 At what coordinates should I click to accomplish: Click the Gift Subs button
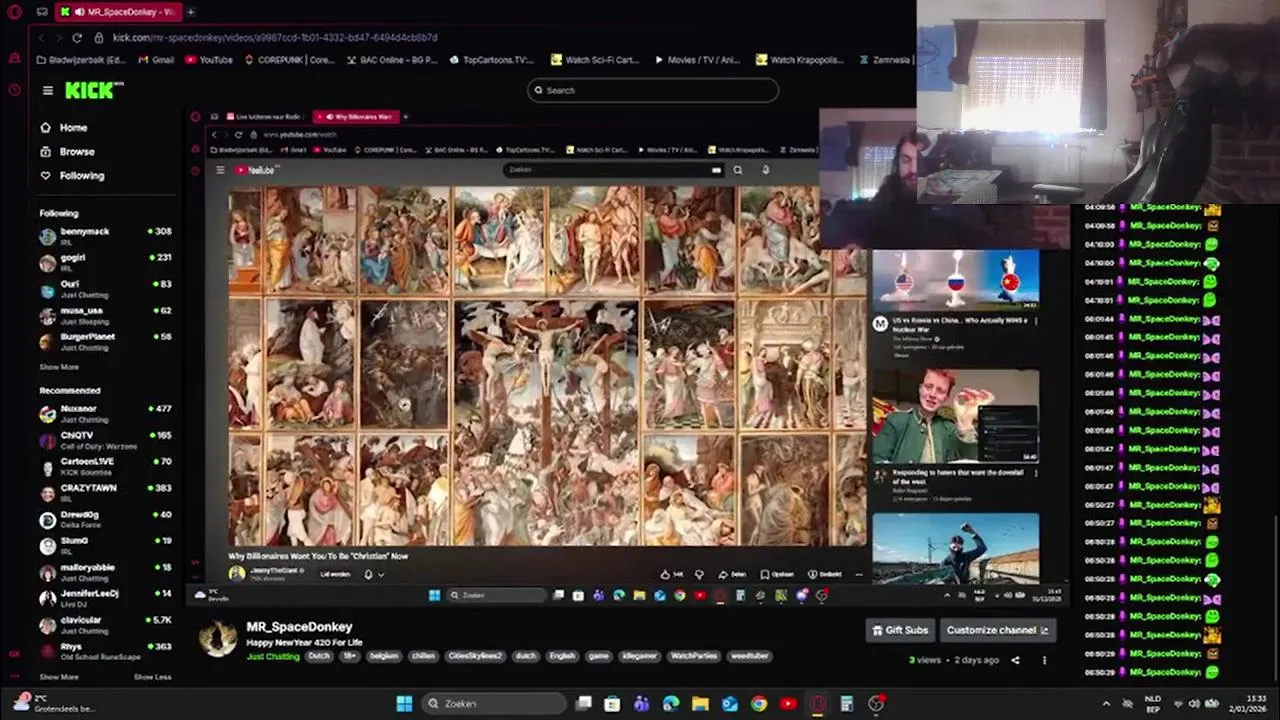pyautogui.click(x=900, y=630)
